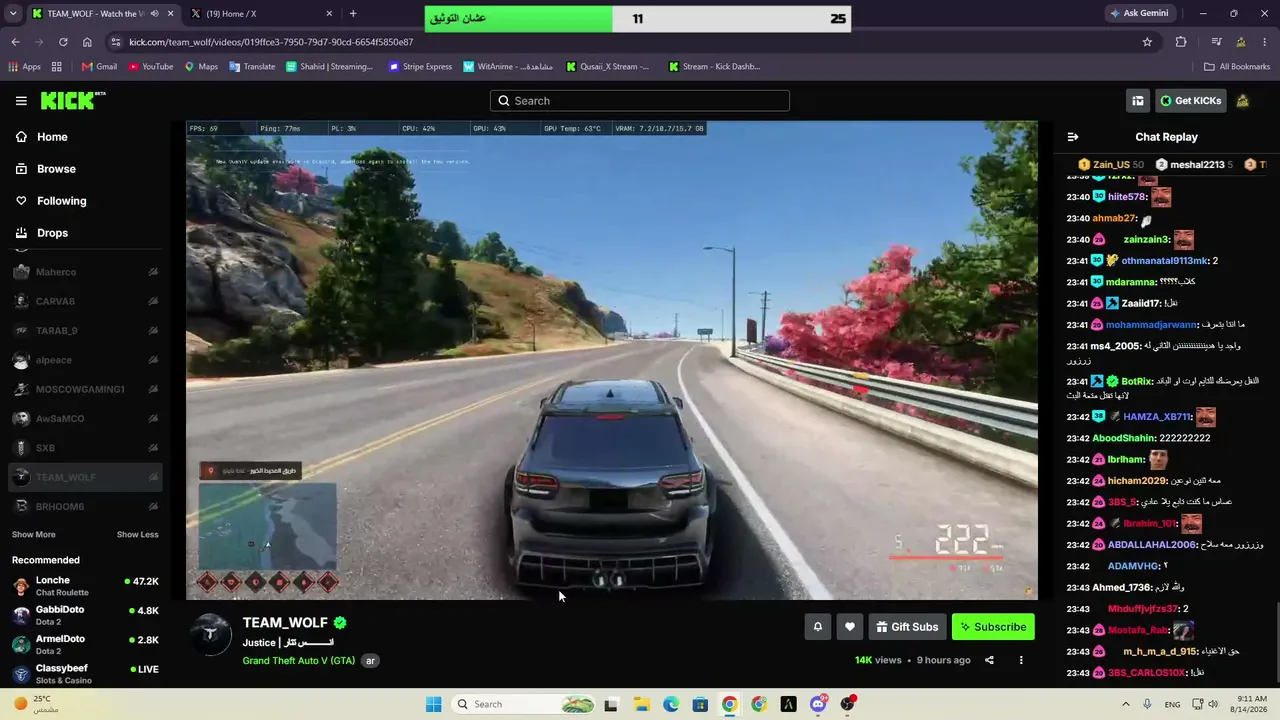This screenshot has height=720, width=1280.
Task: Collapse followed channels with Show Less
Action: [x=138, y=535]
